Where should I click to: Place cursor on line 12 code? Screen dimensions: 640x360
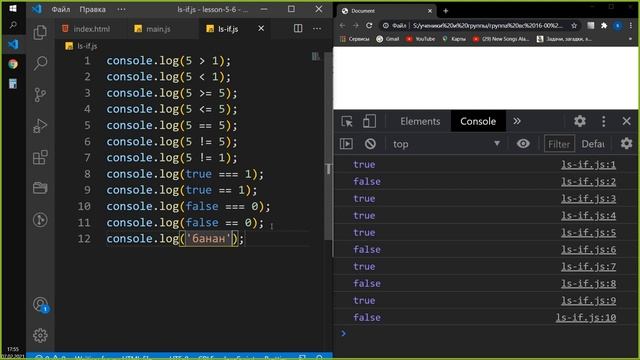point(175,239)
